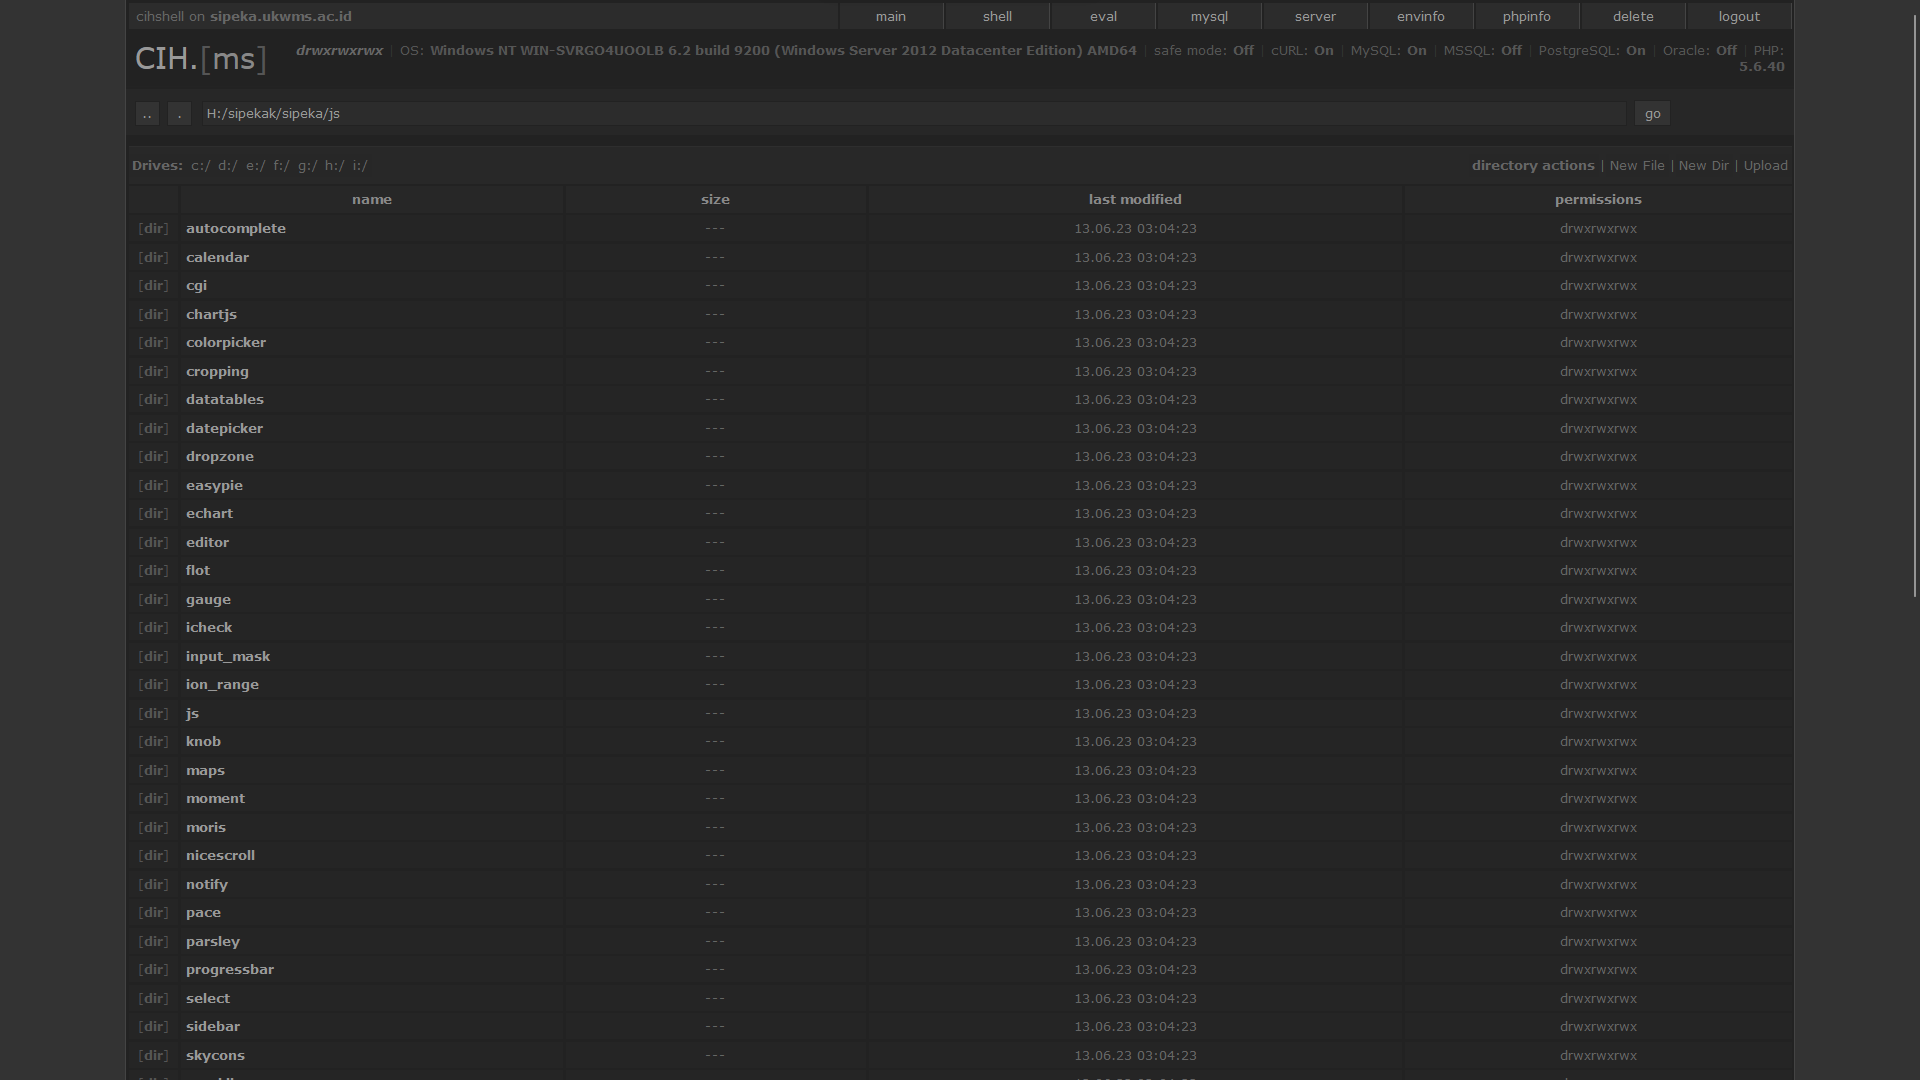Open the calendar directory

pyautogui.click(x=217, y=258)
